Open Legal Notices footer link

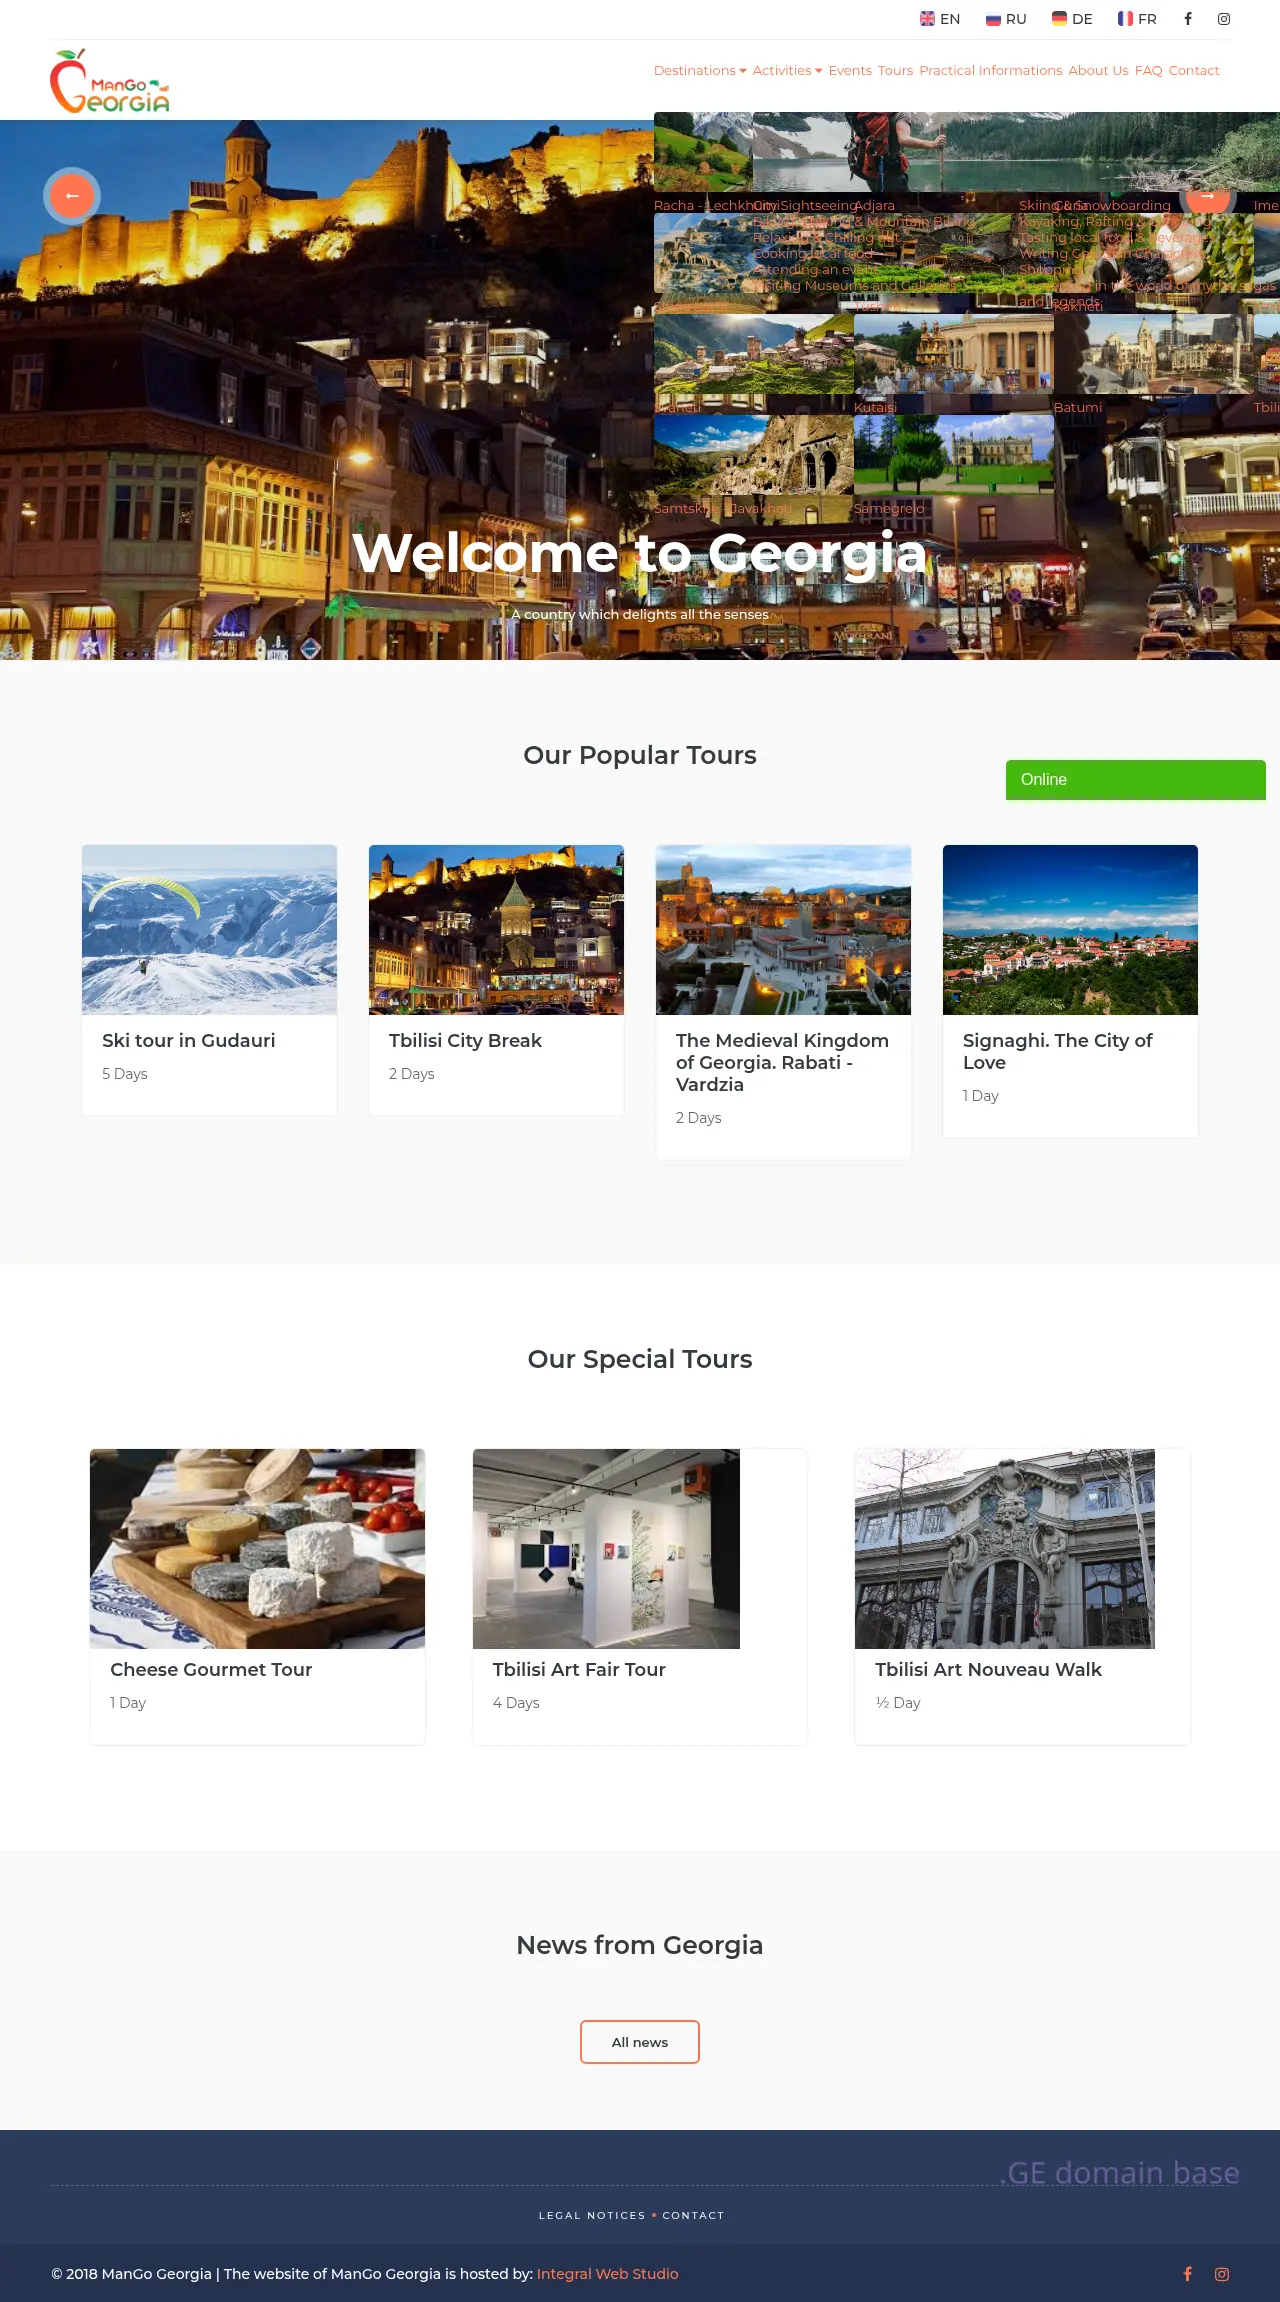pos(592,2216)
